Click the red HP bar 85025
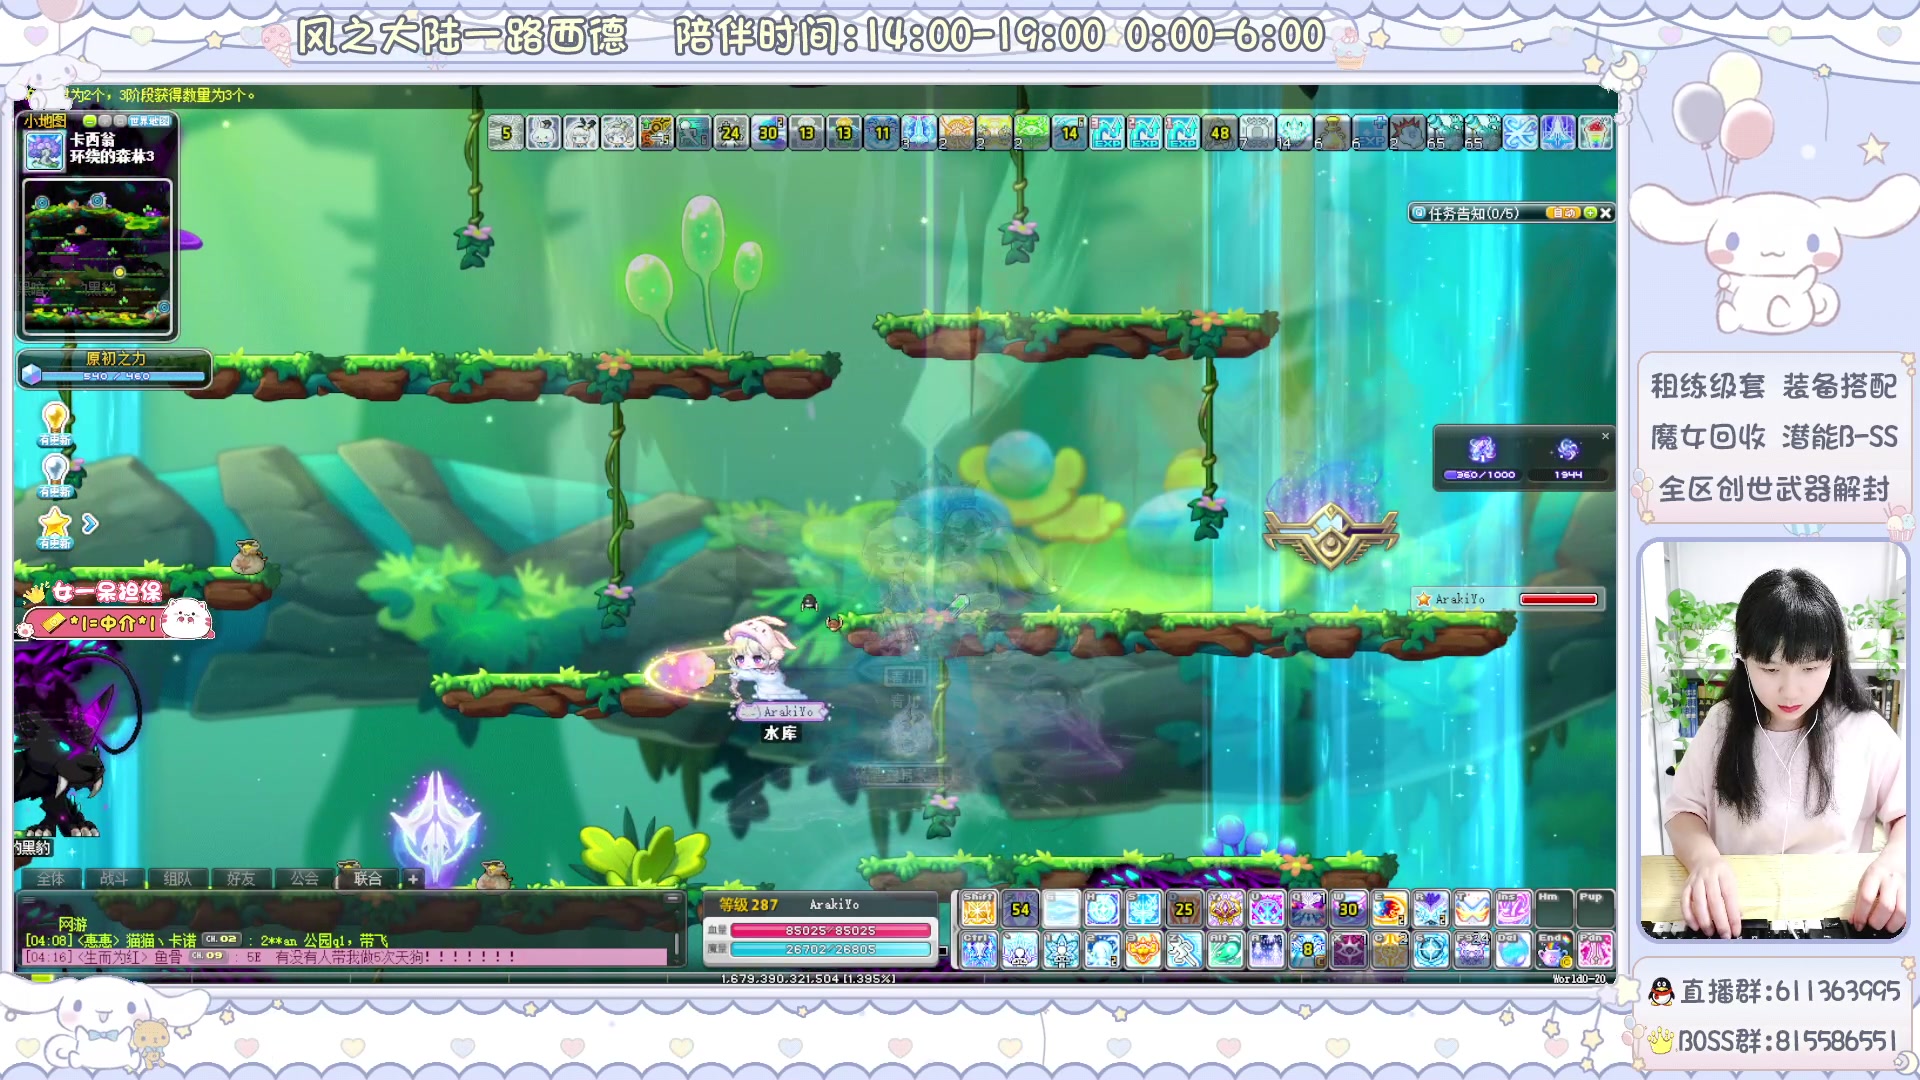Screen dimensions: 1920x1080 (x=830, y=930)
